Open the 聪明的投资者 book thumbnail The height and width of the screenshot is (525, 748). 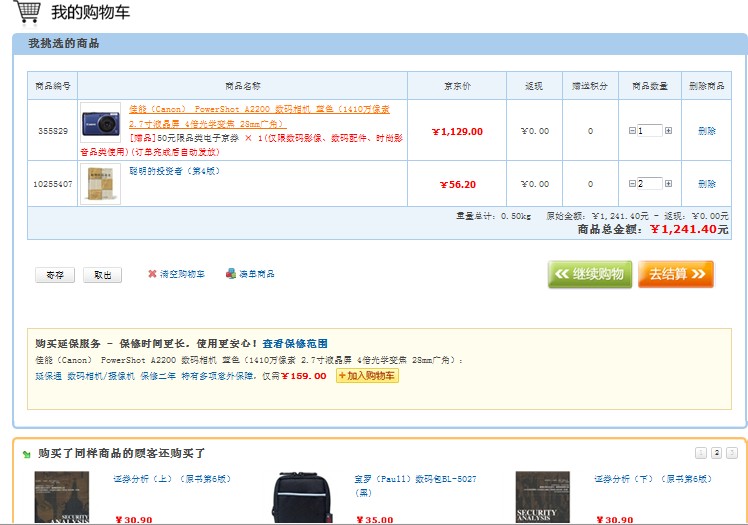[x=101, y=184]
